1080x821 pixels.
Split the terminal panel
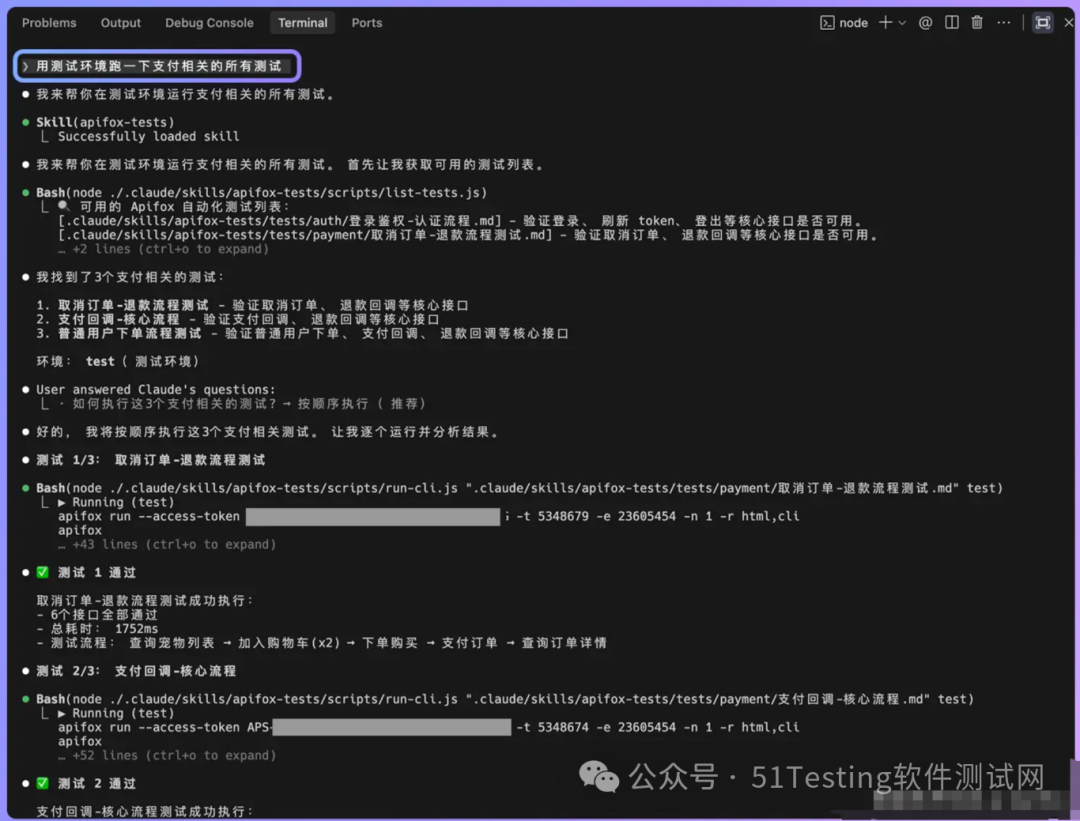(x=951, y=23)
